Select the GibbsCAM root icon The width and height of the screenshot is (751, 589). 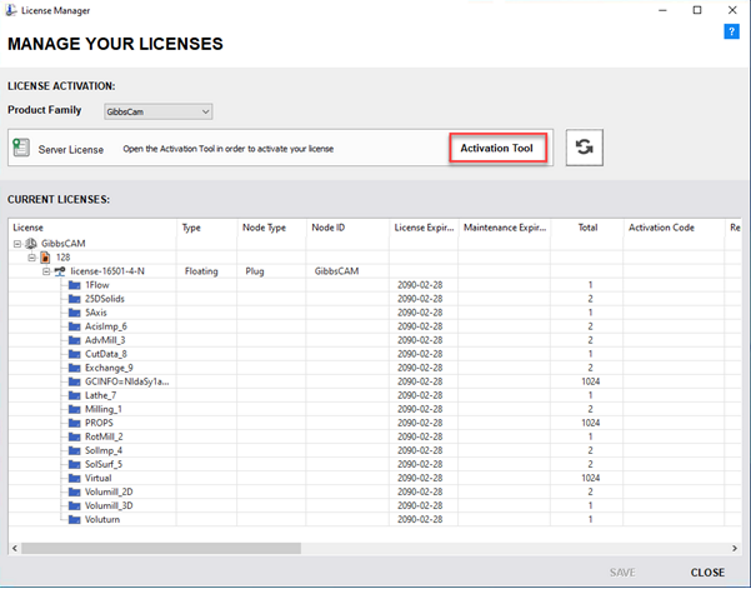[31, 243]
